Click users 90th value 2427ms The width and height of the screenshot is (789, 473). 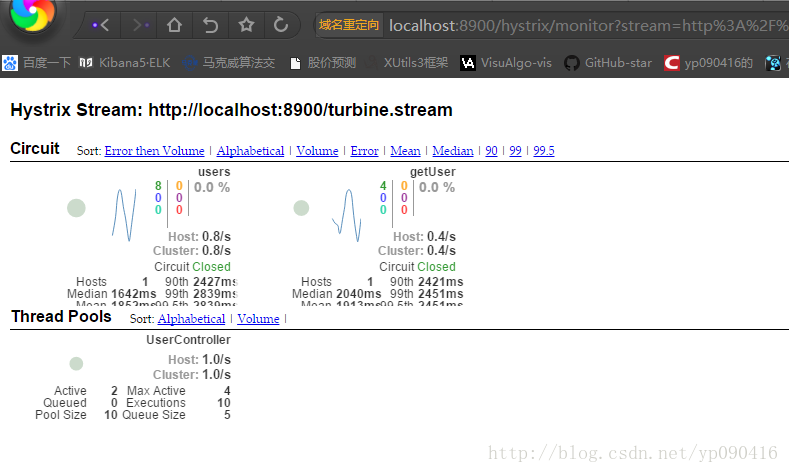215,282
